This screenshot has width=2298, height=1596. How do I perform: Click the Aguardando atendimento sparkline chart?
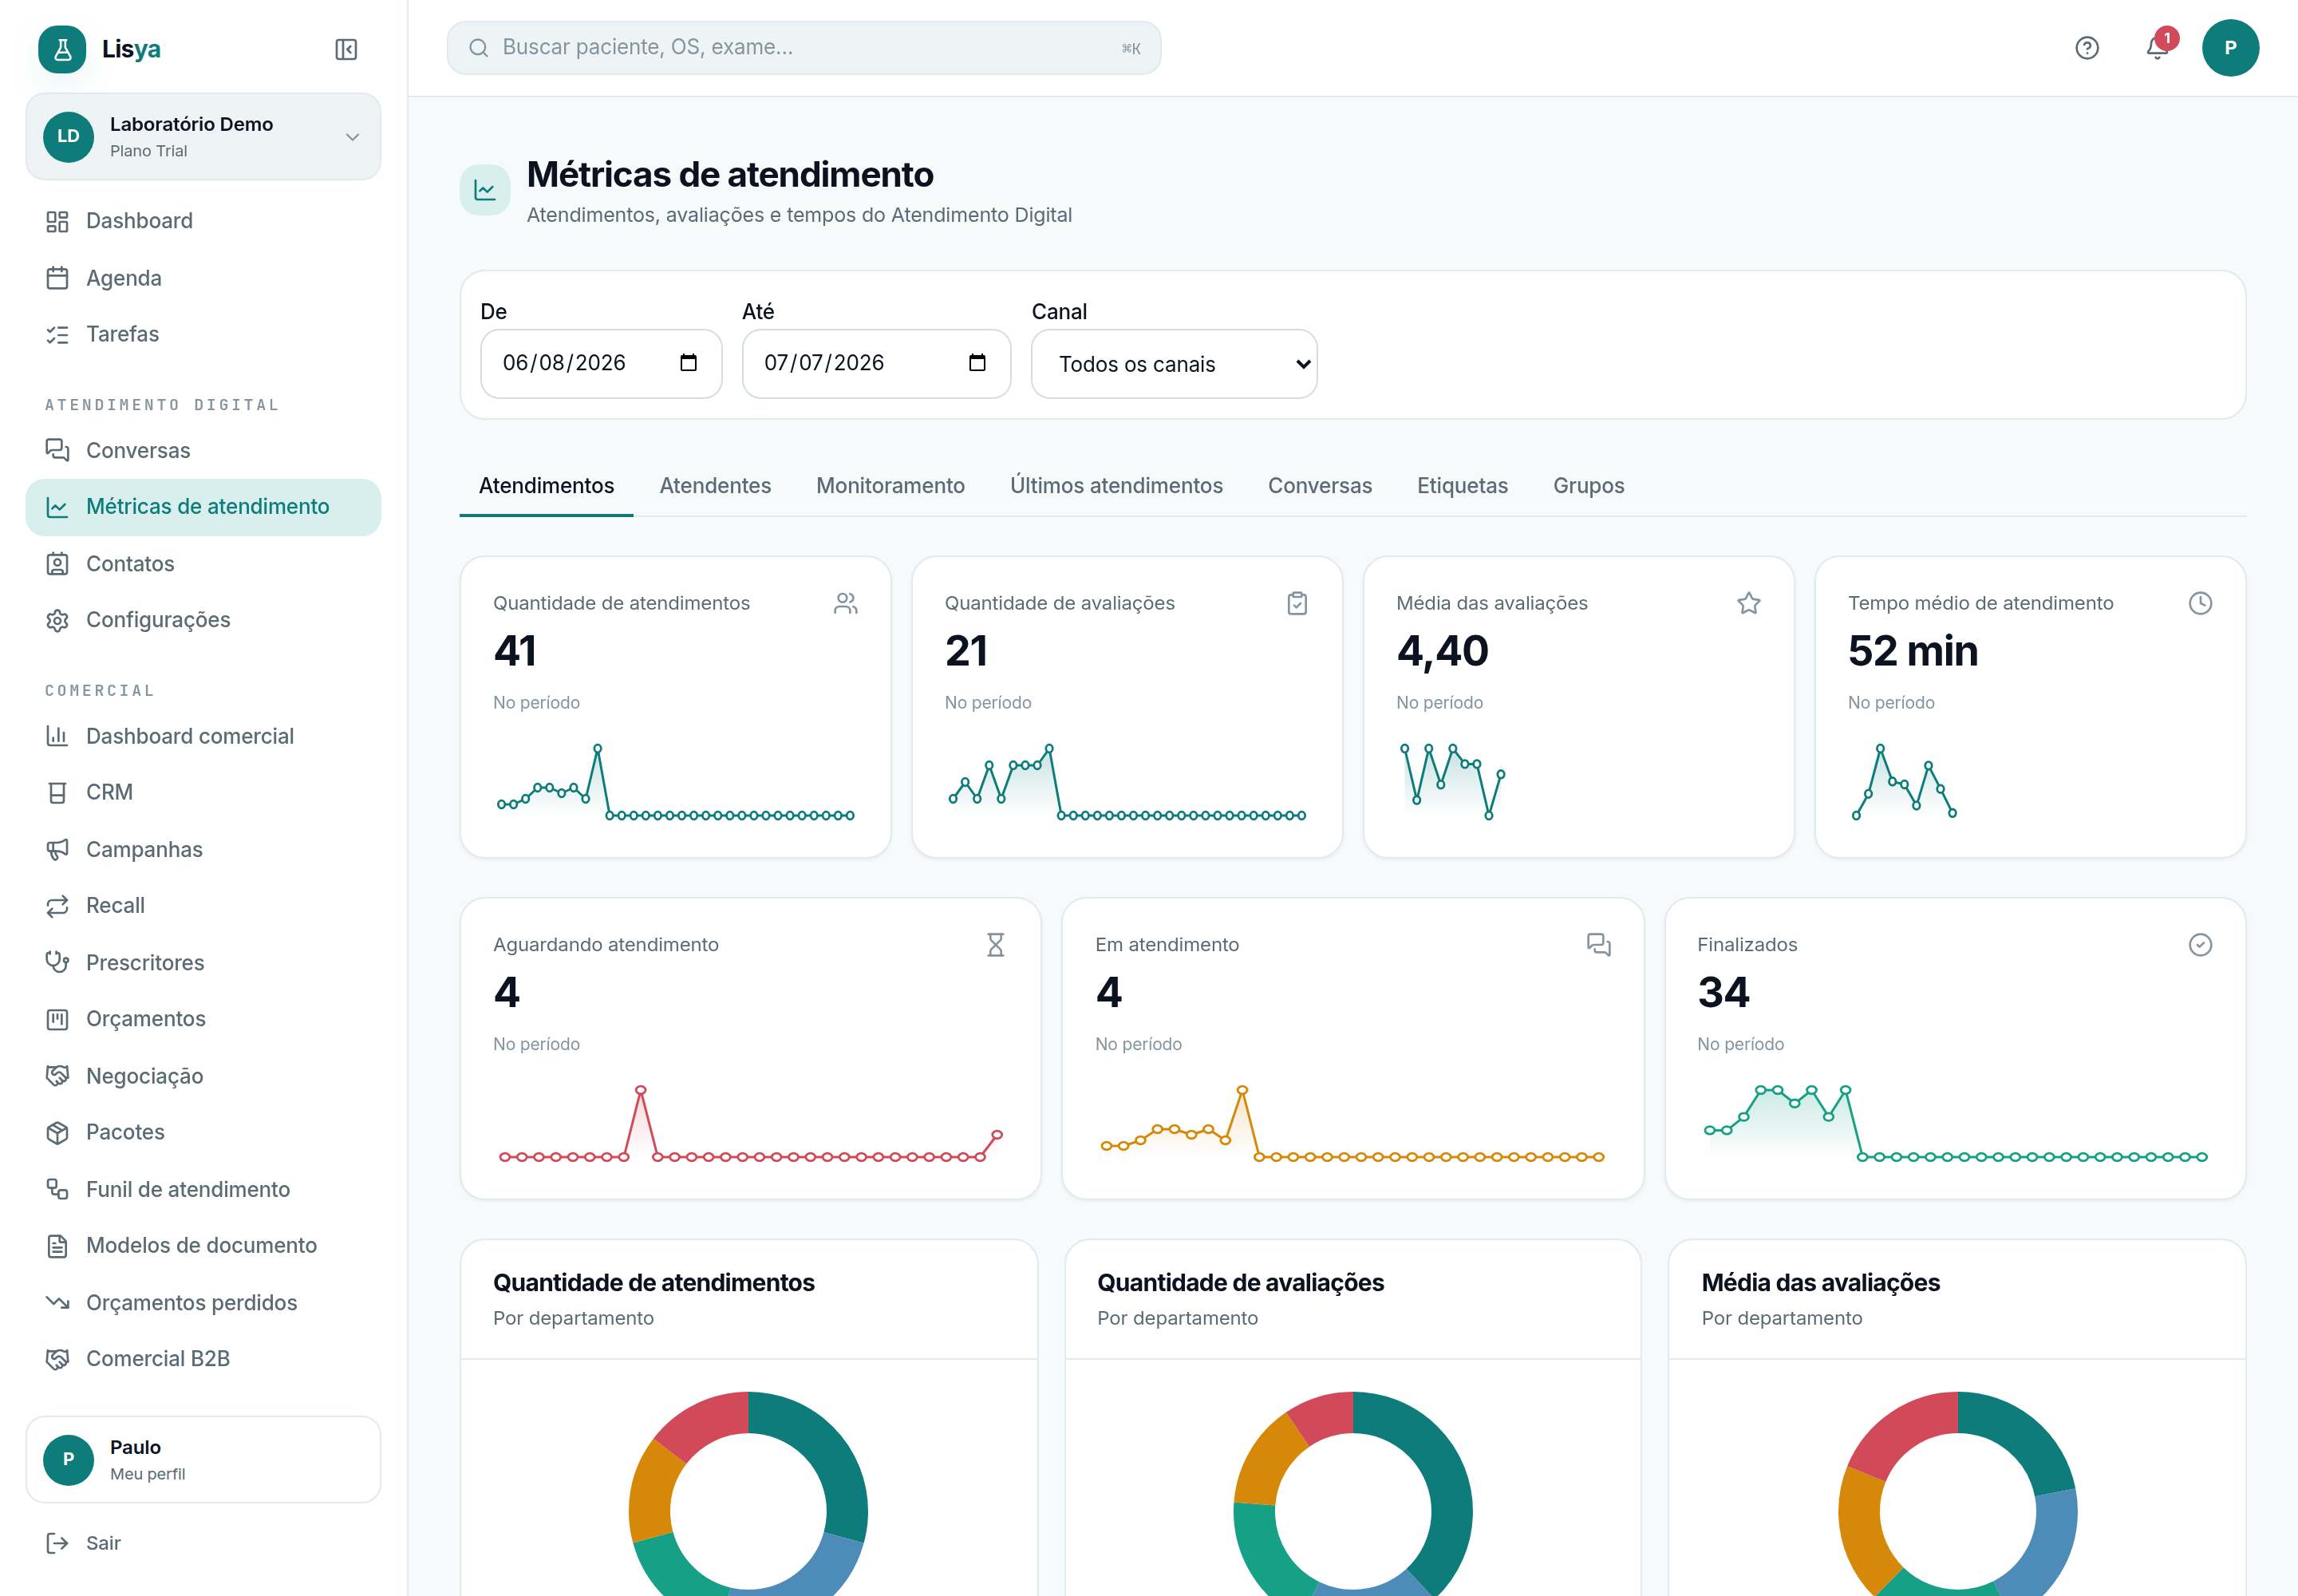click(750, 1124)
